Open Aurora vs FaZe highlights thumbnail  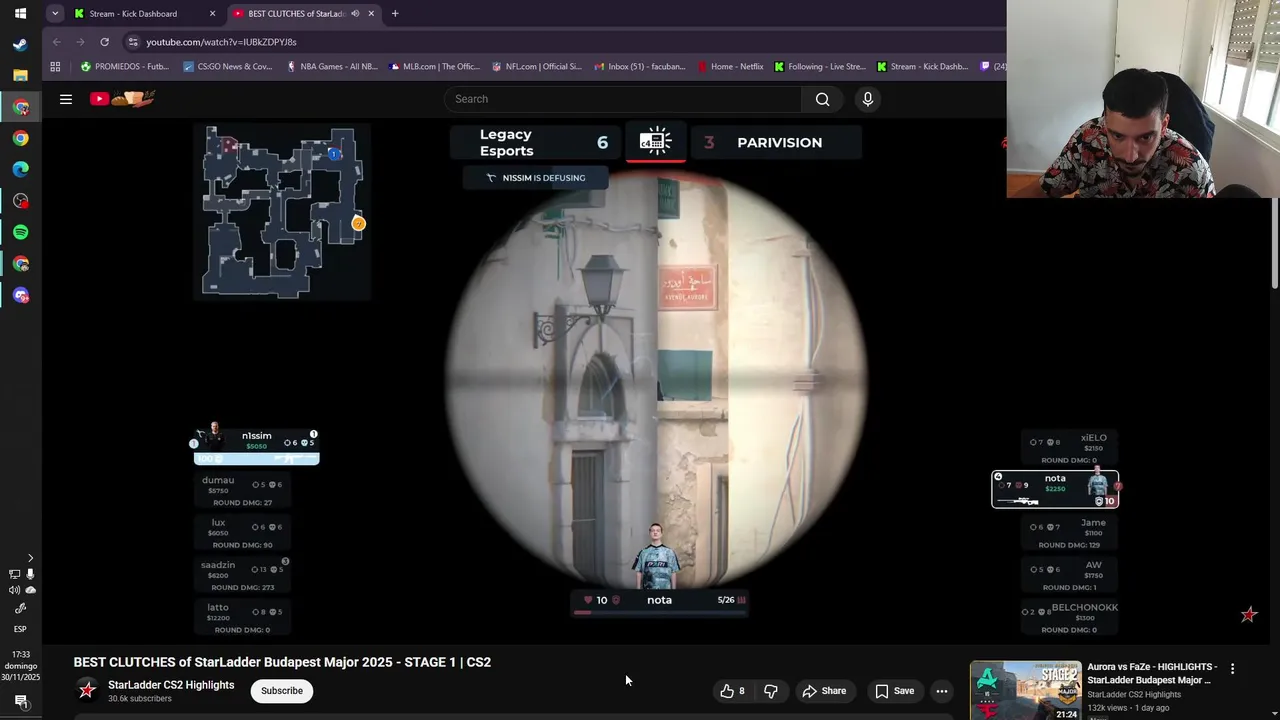(x=1025, y=690)
